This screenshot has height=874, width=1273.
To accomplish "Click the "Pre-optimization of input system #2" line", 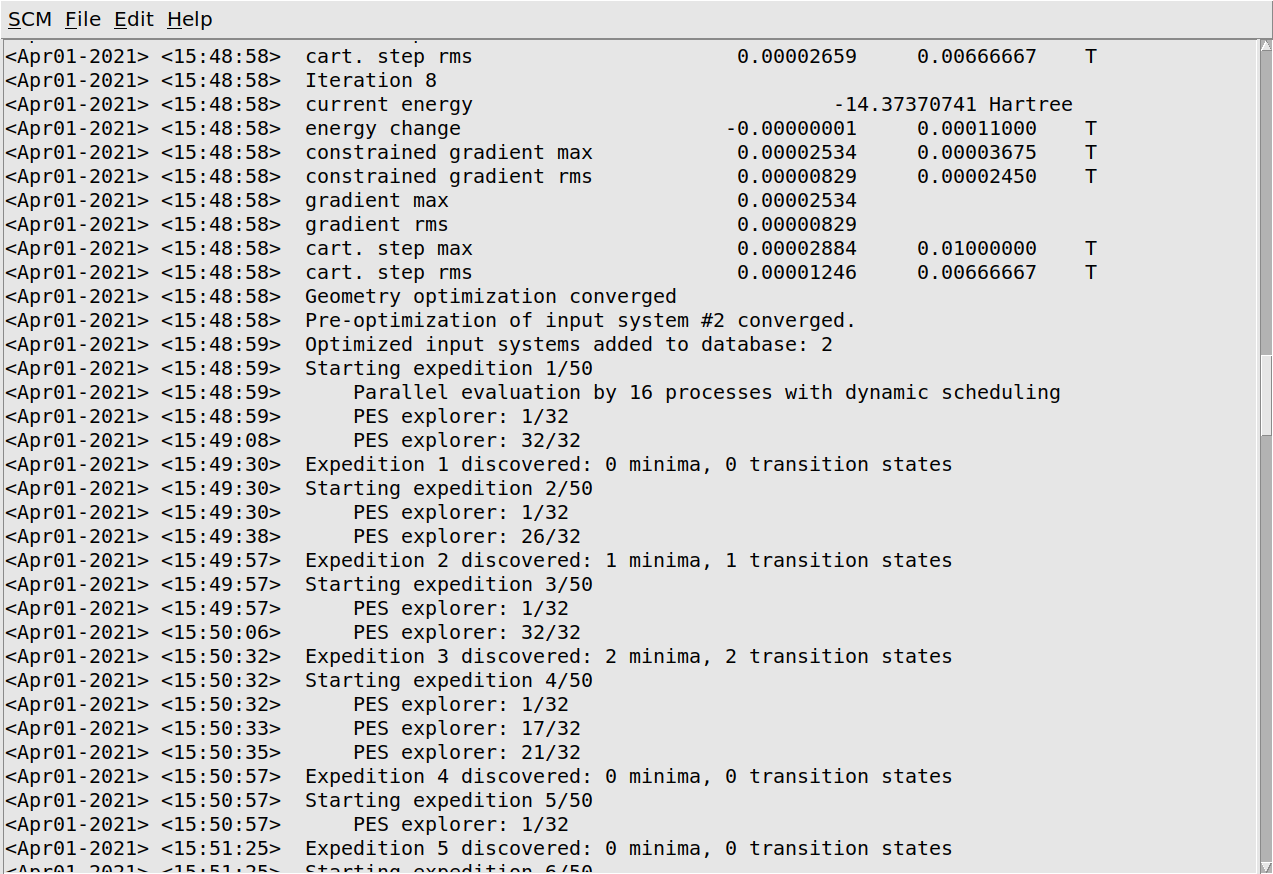I will tap(580, 321).
